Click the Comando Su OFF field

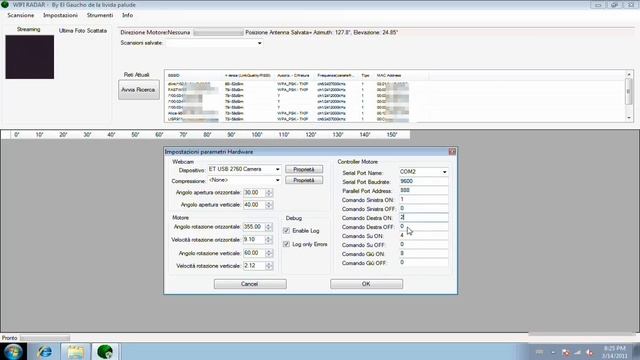point(423,244)
